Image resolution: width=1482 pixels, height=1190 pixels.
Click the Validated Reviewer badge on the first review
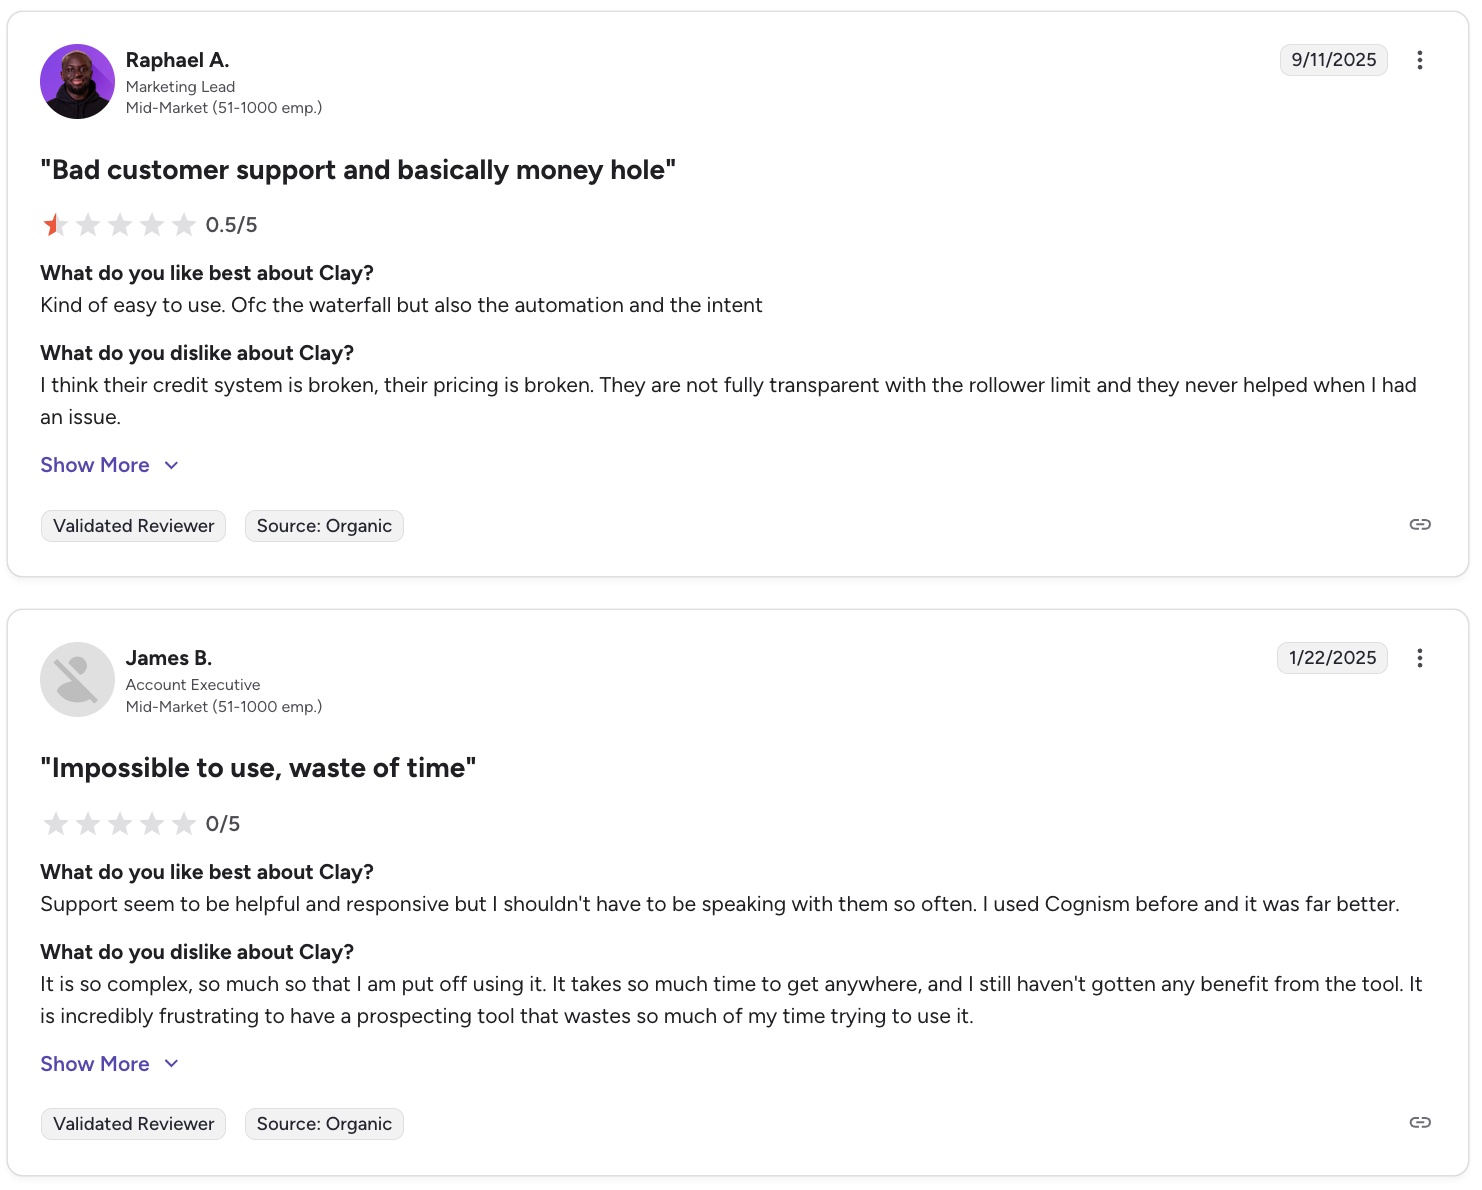point(133,525)
